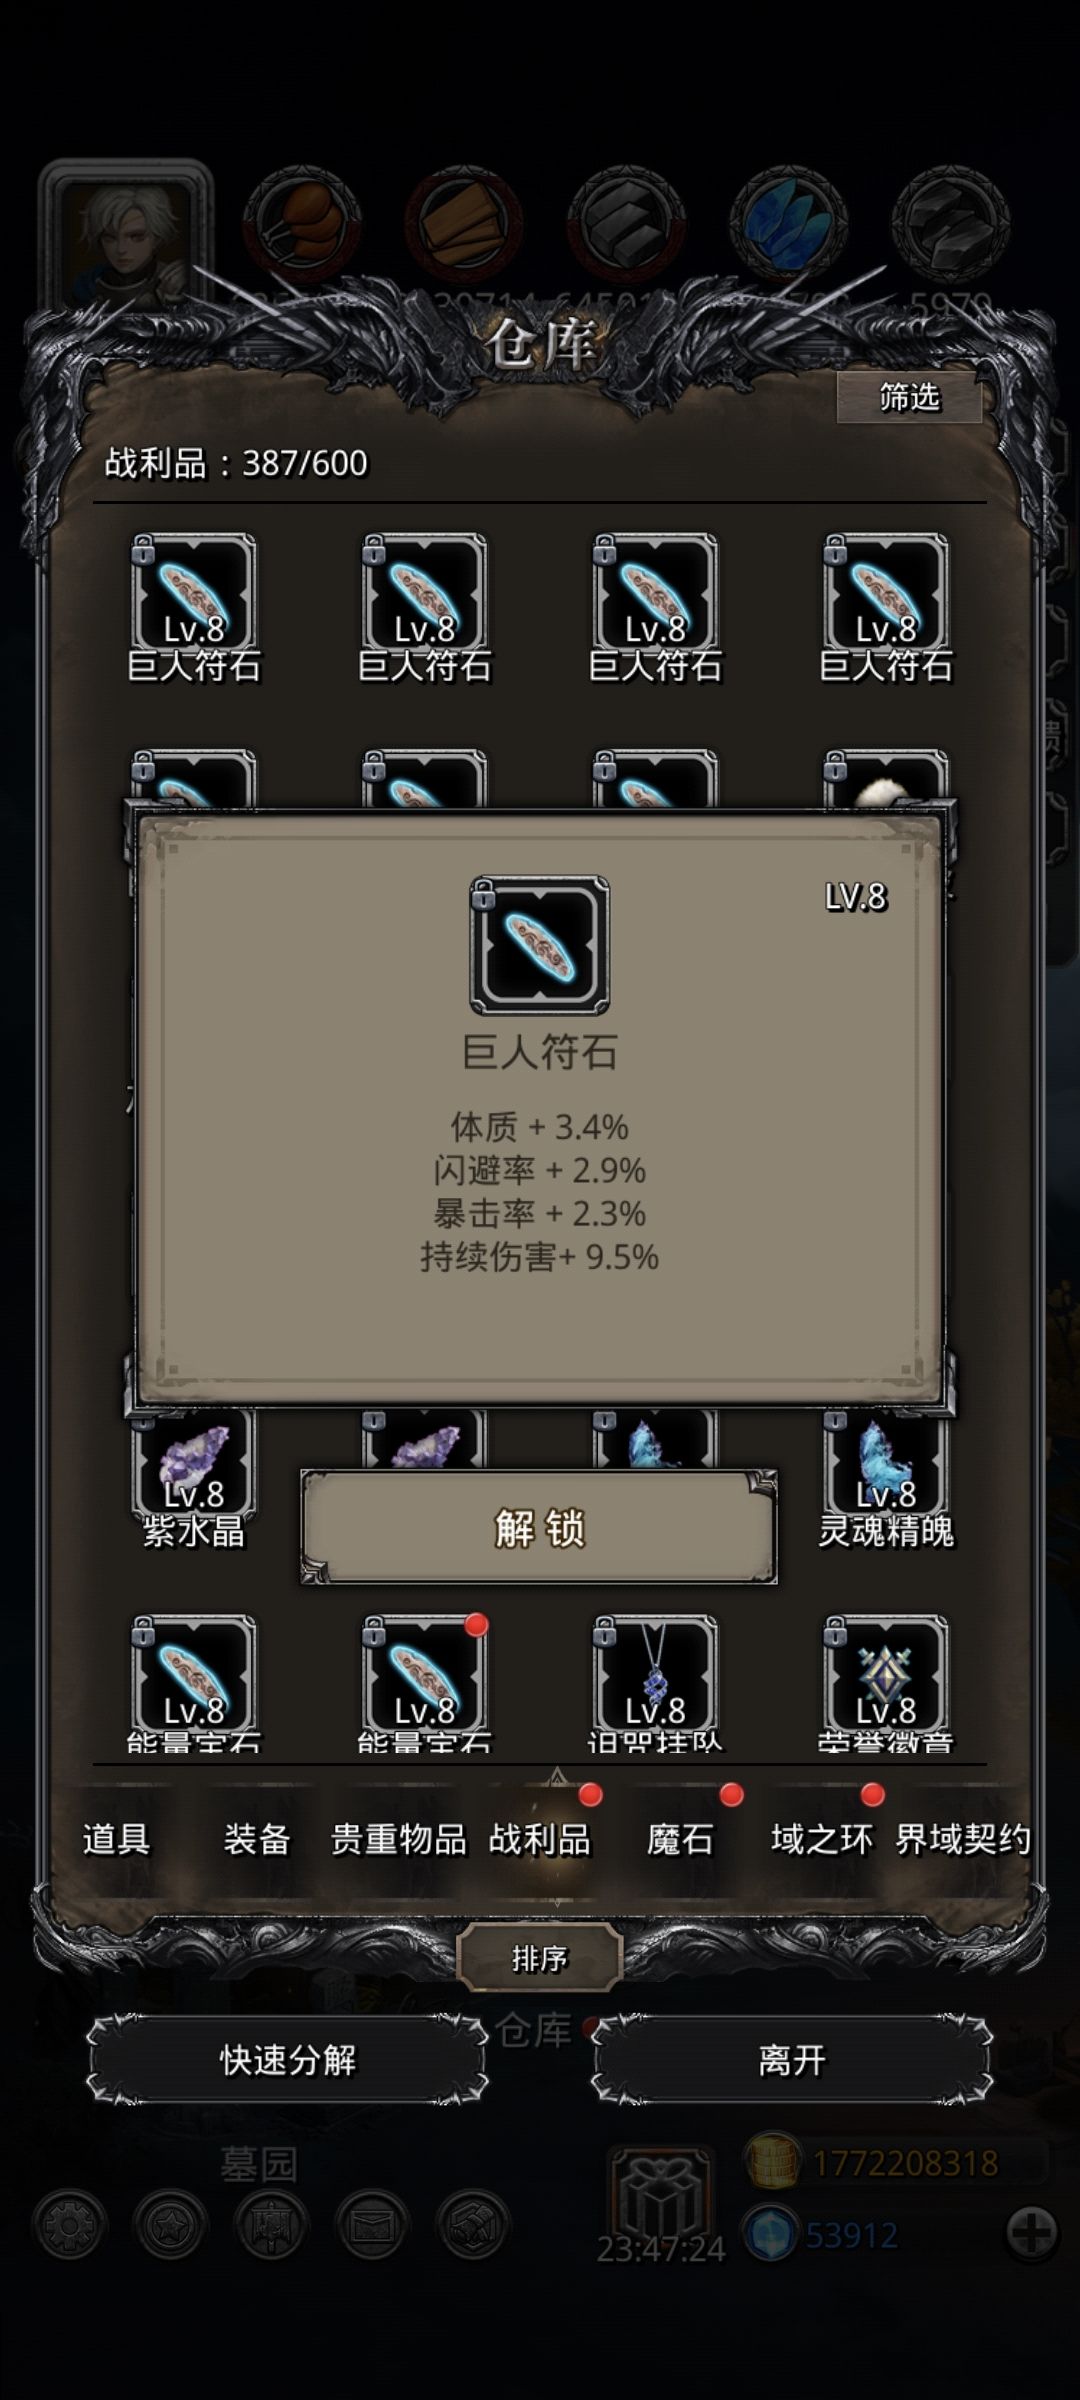Click 解锁 to unlock the rune stone
1080x2400 pixels.
point(539,1527)
